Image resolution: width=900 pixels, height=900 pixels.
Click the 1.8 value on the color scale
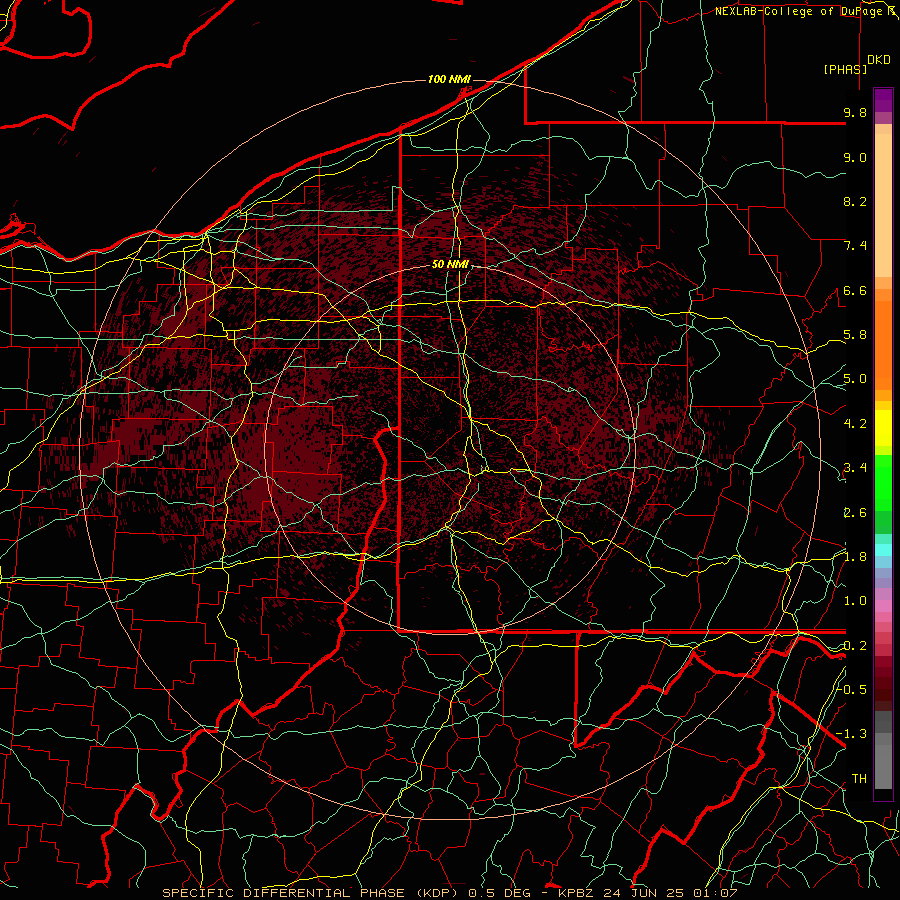[855, 557]
